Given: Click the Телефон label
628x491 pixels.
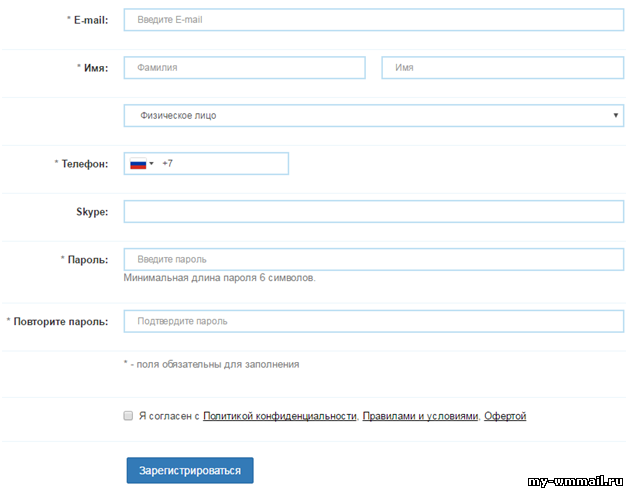Looking at the screenshot, I should (81, 163).
